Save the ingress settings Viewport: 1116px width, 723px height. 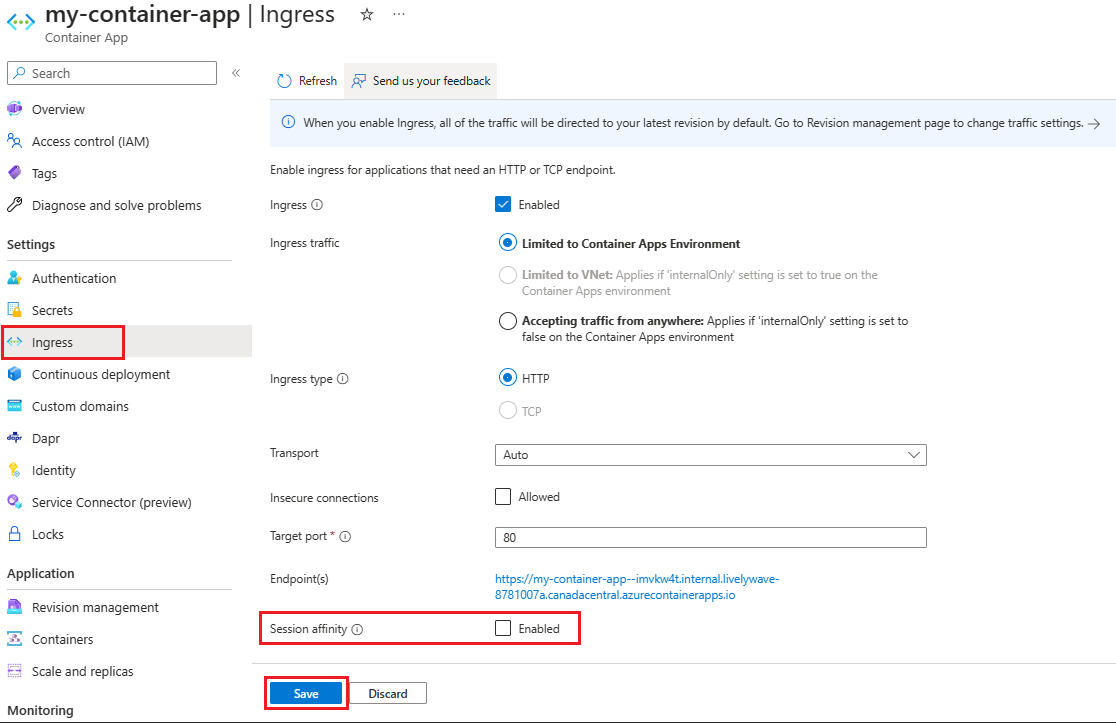pos(306,693)
